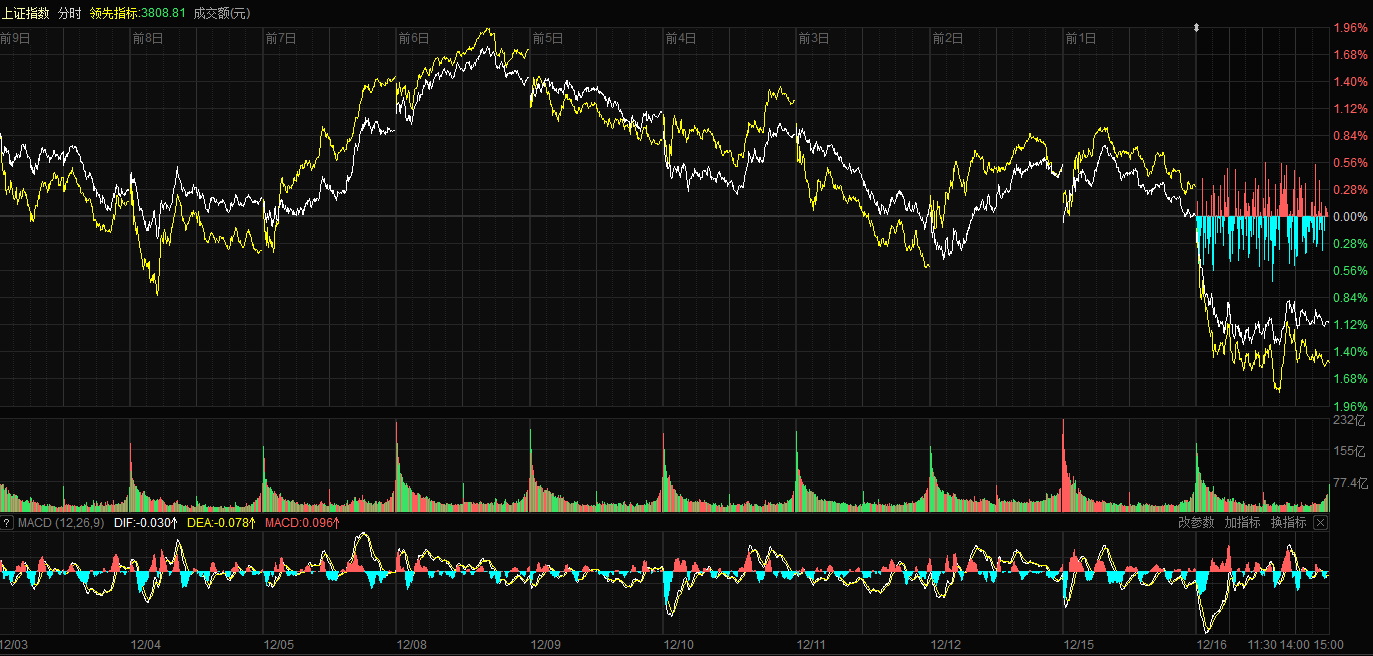Select the 12/08 date on timeline
This screenshot has width=1373, height=656.
tap(412, 645)
